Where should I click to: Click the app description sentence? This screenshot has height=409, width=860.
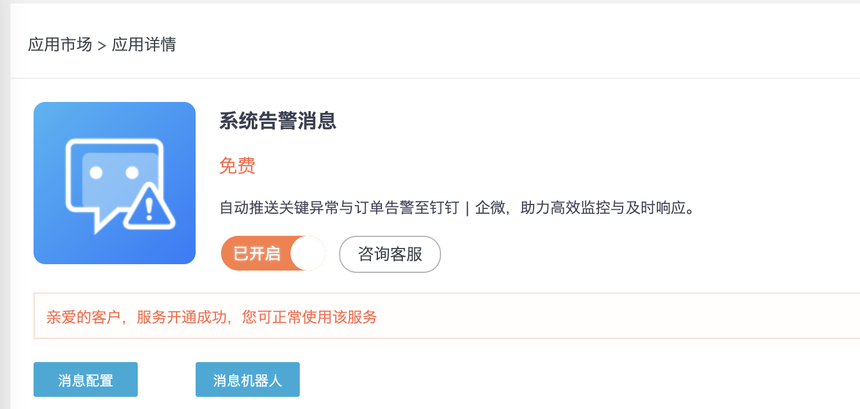point(456,208)
